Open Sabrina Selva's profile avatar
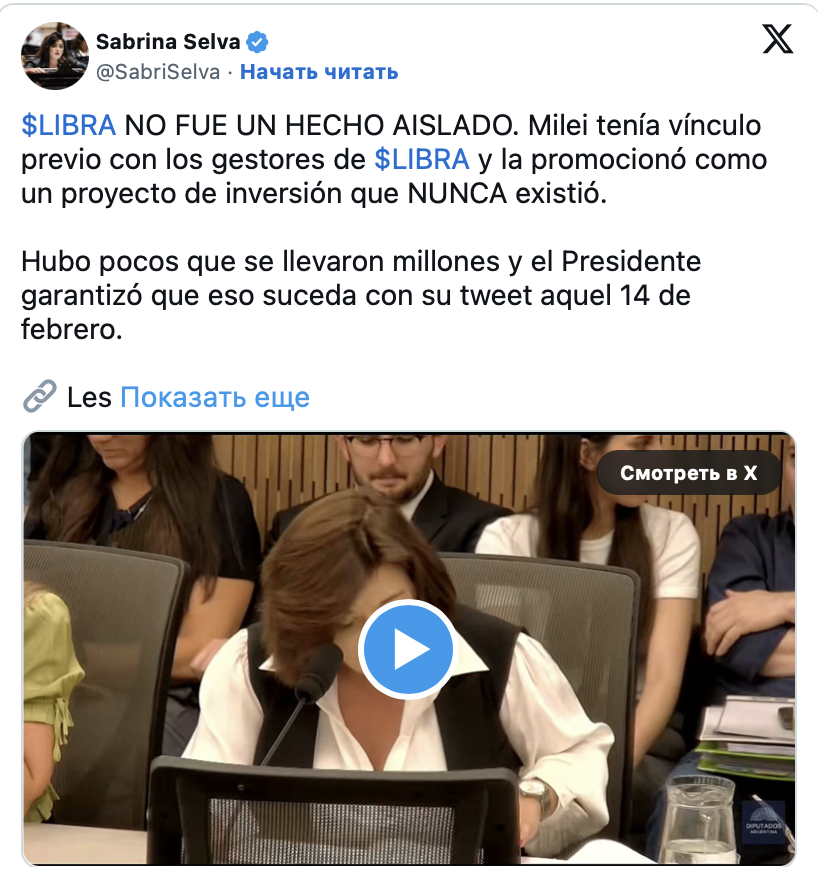Viewport: 818px width, 870px height. [x=54, y=55]
